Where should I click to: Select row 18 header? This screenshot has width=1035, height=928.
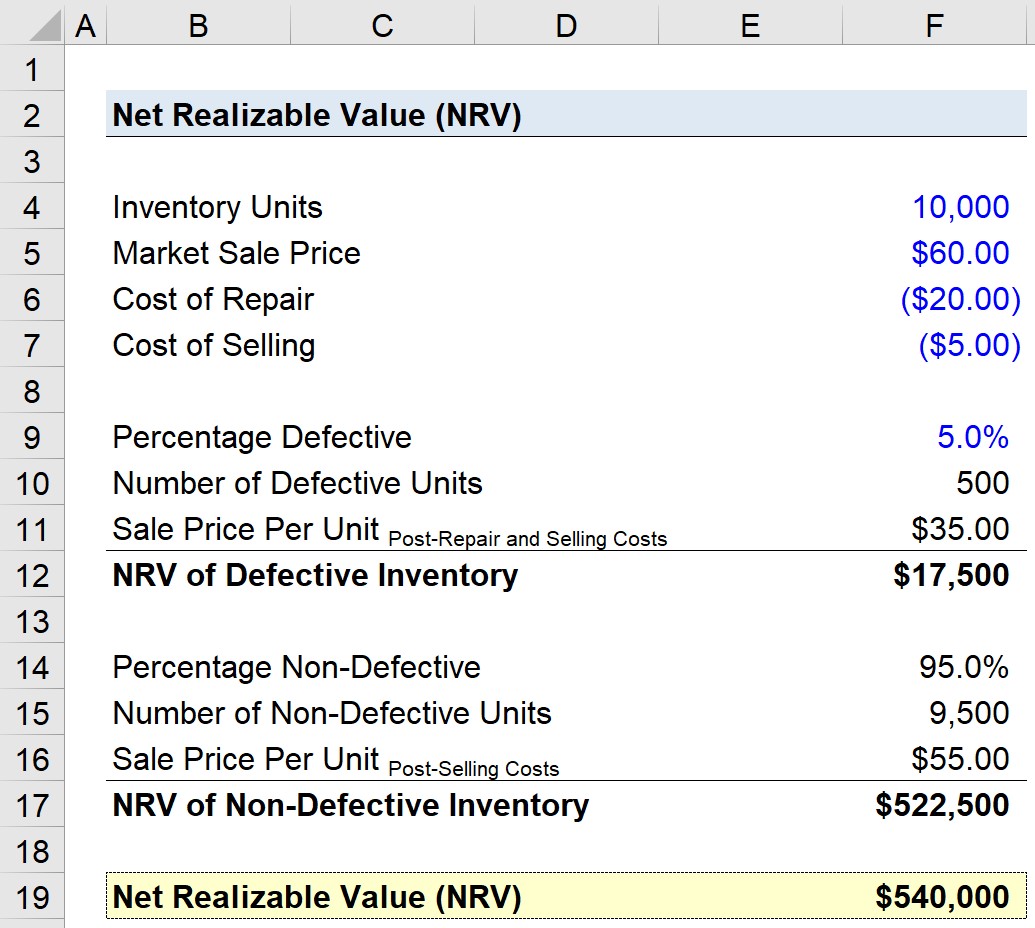32,851
